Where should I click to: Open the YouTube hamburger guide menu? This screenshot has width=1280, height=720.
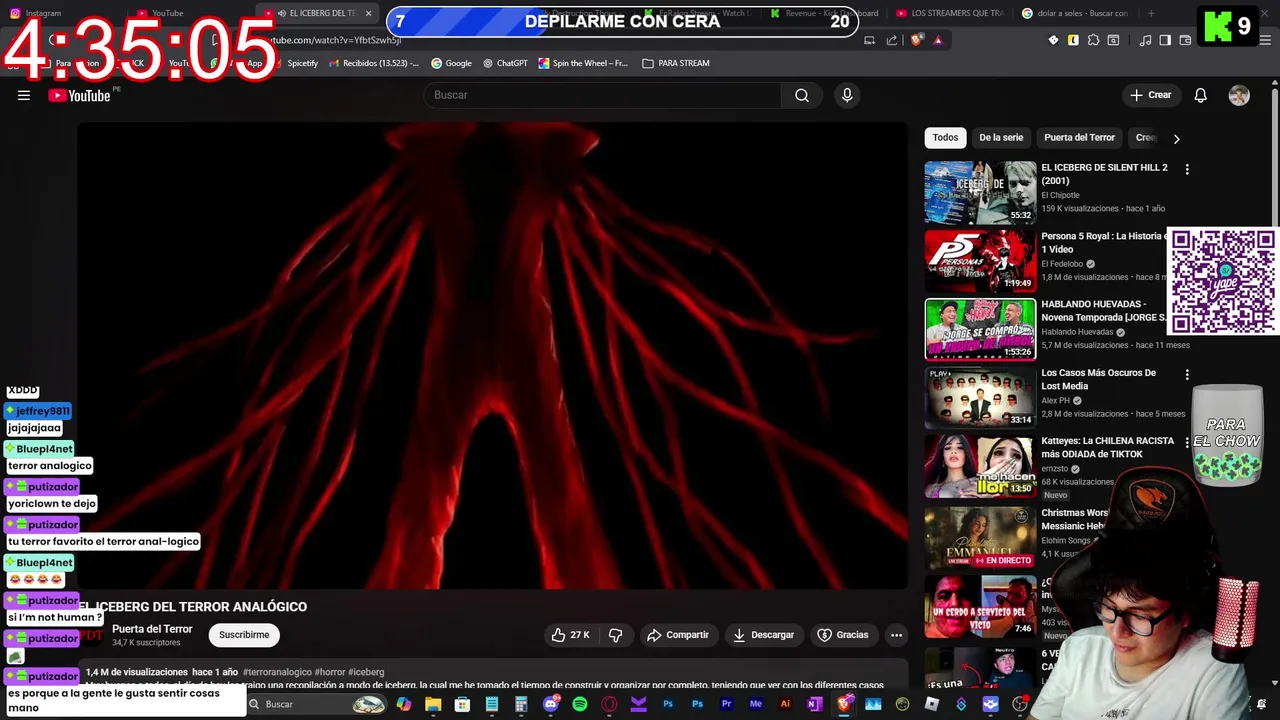click(24, 95)
